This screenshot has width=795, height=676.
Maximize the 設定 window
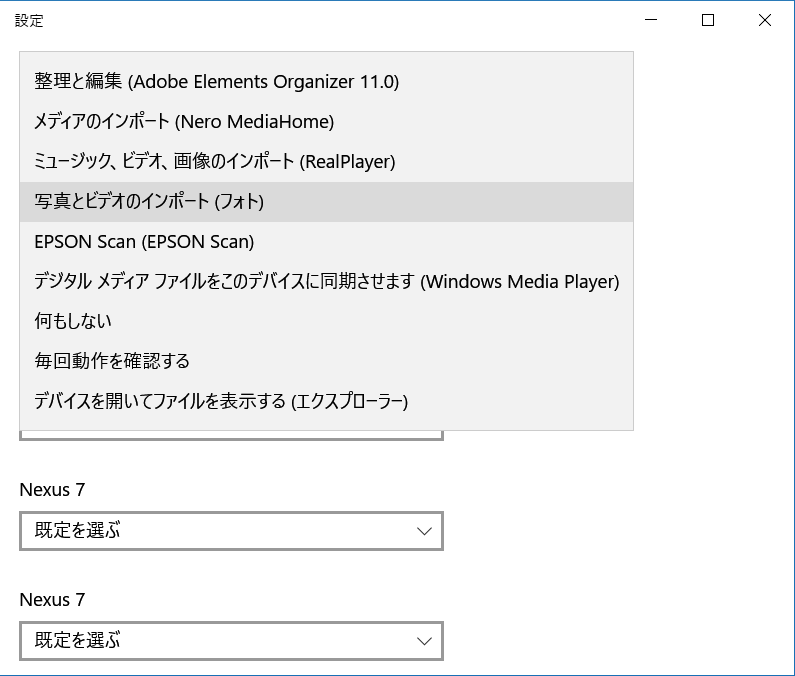[708, 20]
